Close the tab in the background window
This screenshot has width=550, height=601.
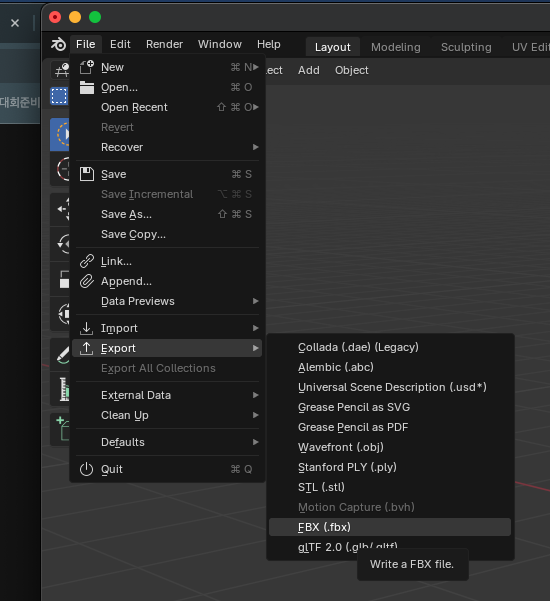coord(15,23)
